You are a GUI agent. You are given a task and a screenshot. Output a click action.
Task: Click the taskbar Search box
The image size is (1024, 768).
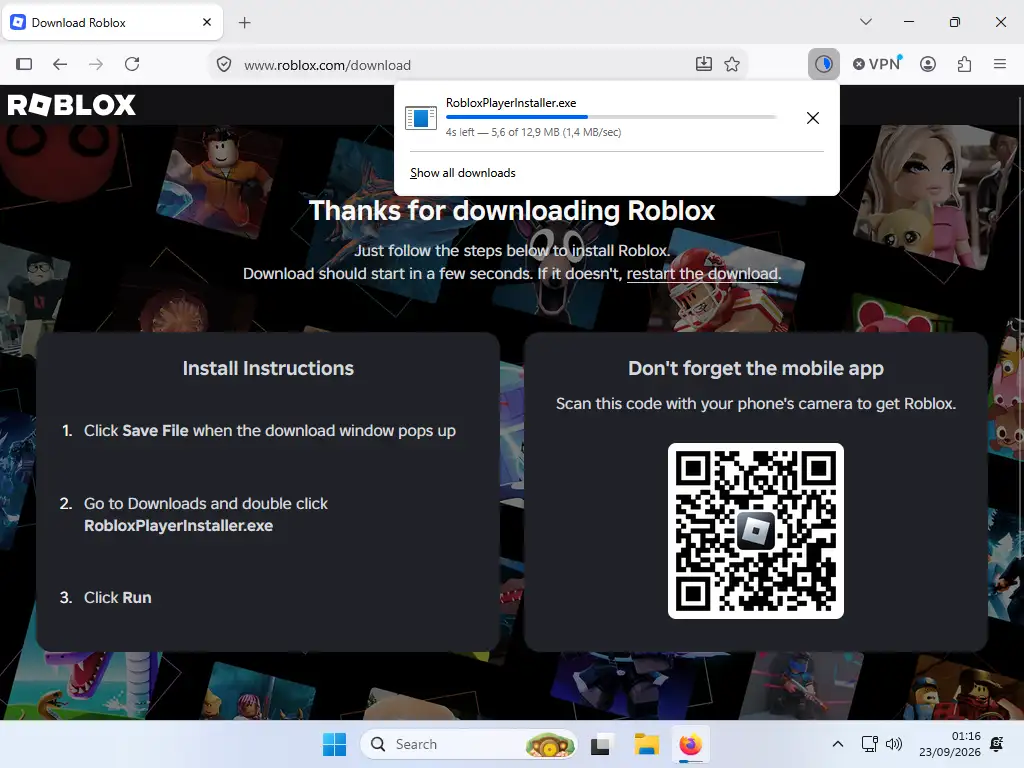[469, 744]
